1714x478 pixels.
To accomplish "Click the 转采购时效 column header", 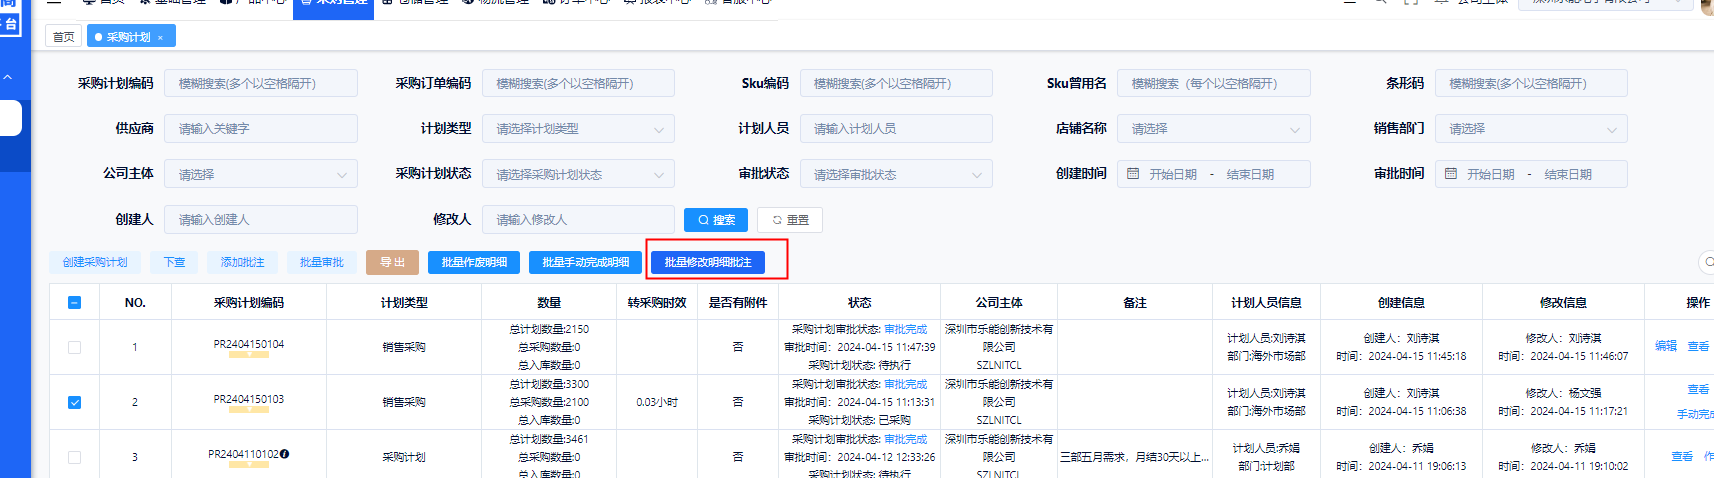I will click(657, 302).
